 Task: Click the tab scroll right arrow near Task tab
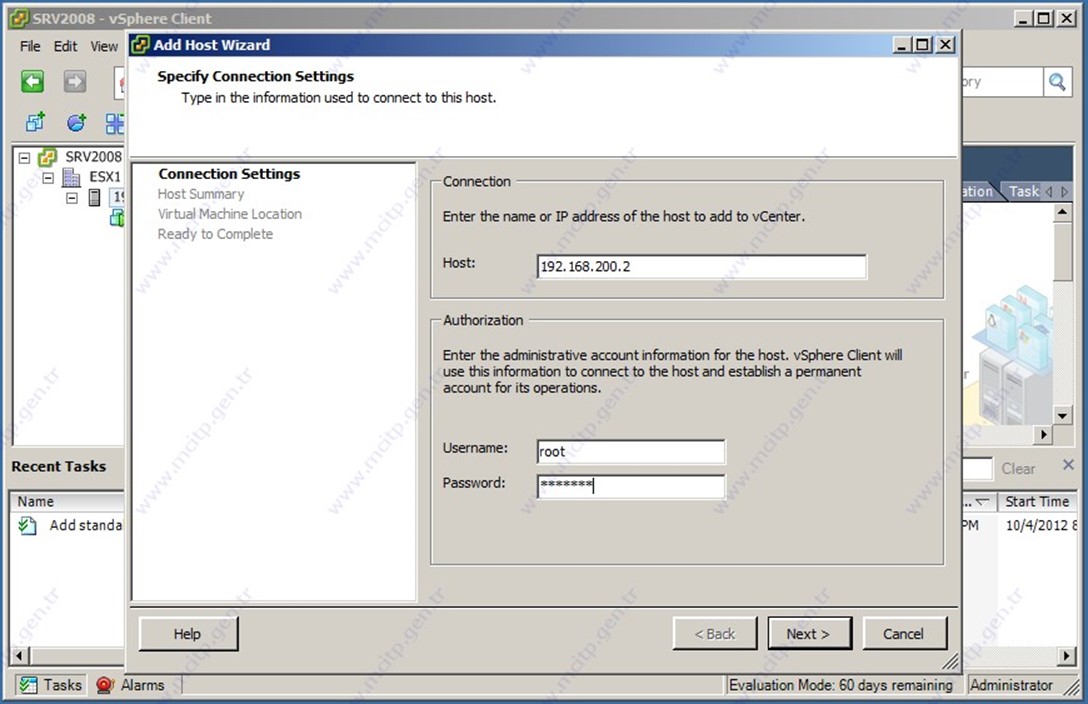[x=1065, y=191]
